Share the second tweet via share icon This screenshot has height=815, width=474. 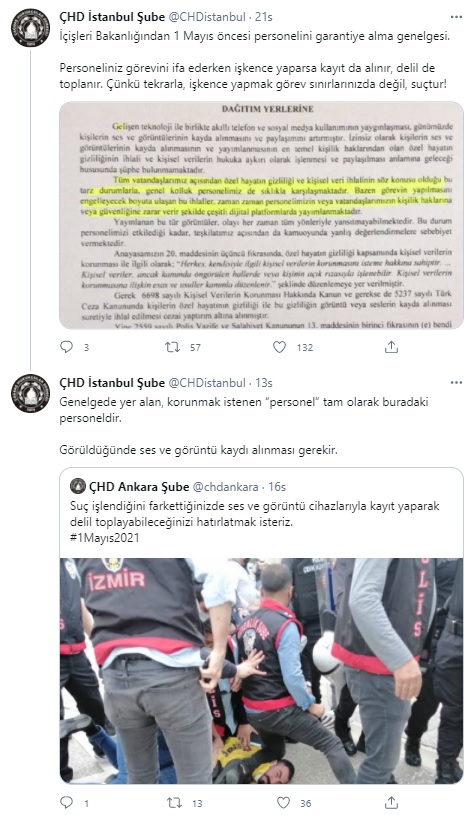tap(391, 803)
